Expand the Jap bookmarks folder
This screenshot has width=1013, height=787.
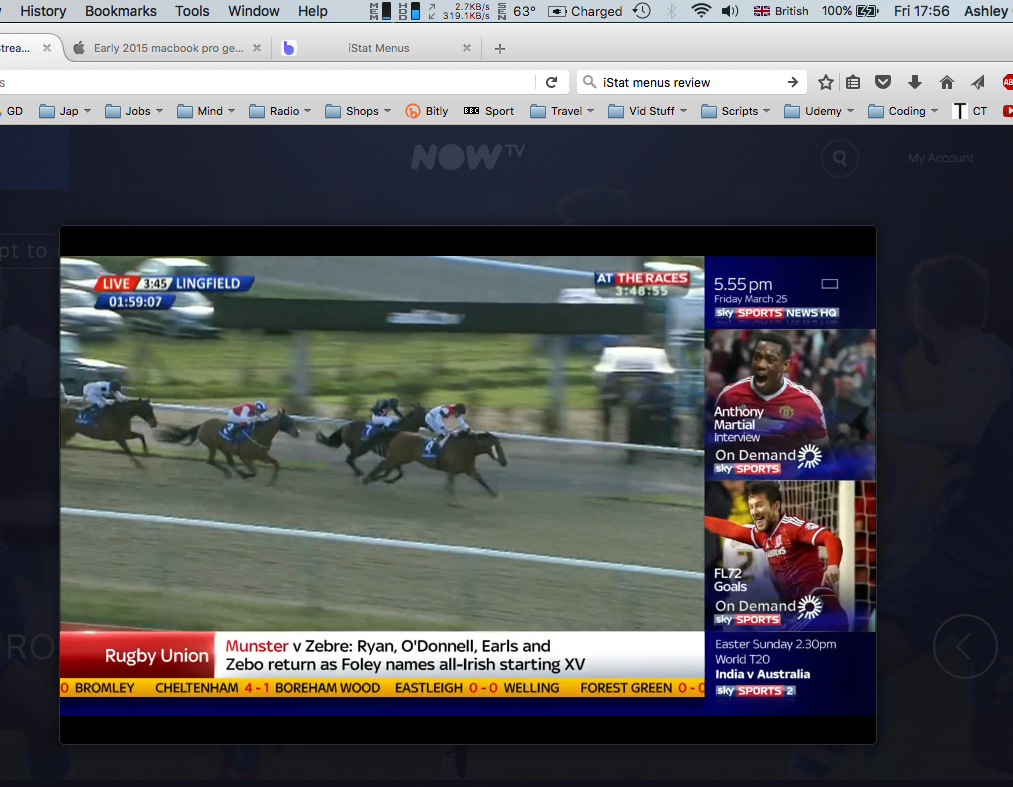point(65,111)
